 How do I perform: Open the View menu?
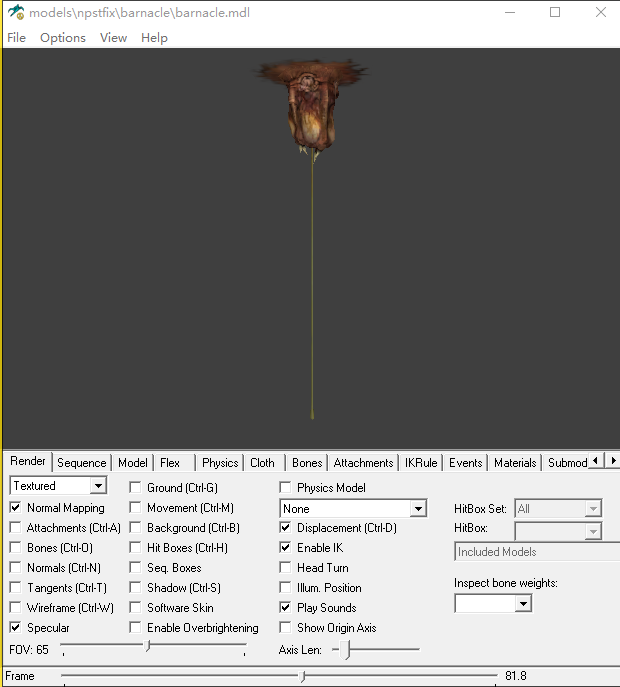(113, 38)
